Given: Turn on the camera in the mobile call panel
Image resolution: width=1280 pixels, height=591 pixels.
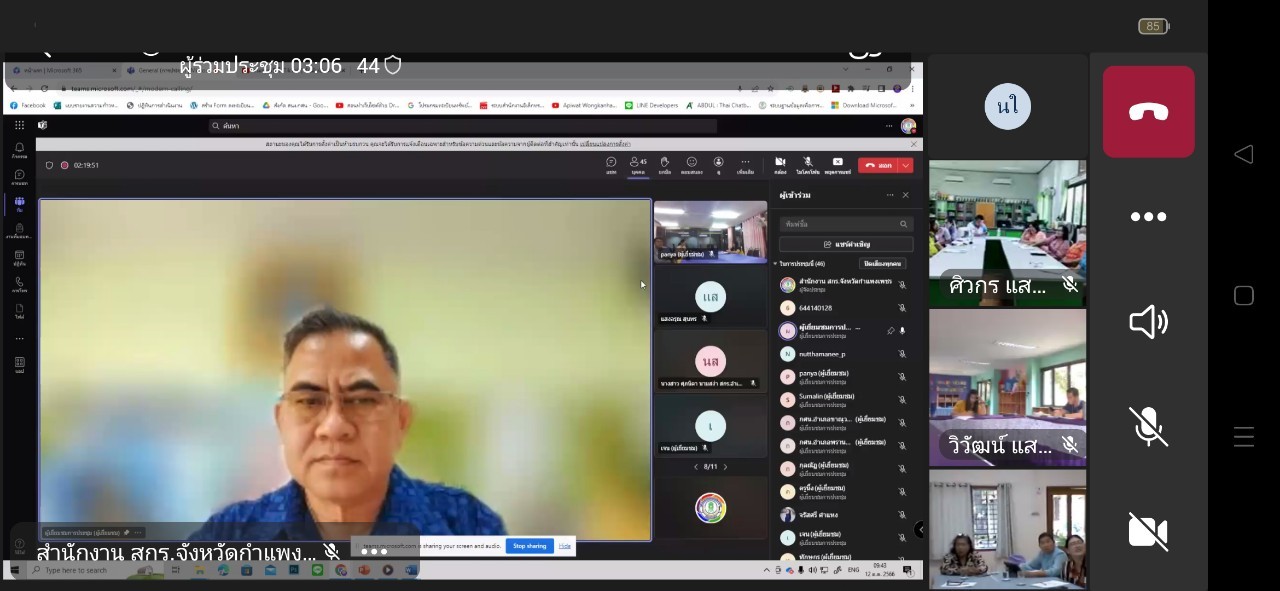Looking at the screenshot, I should click(x=1148, y=531).
